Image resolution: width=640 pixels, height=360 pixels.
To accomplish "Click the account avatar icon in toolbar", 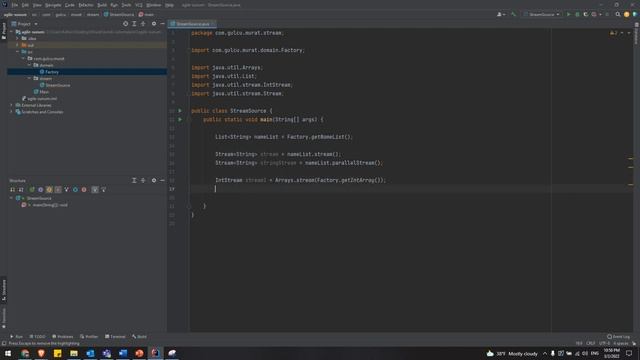I will tap(627, 14).
